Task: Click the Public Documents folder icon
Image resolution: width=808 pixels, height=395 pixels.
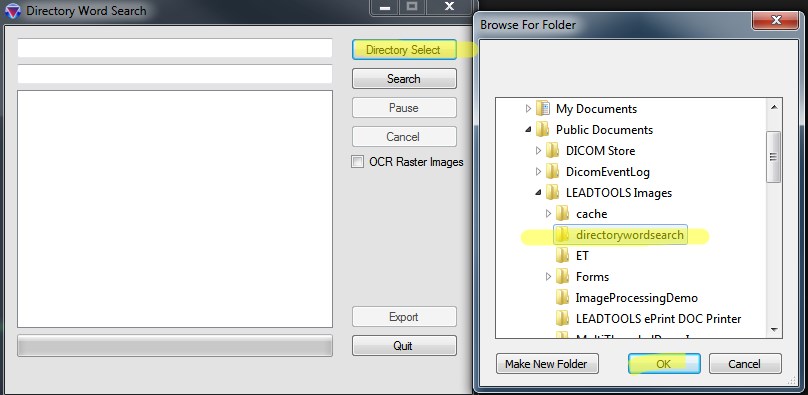Action: 543,130
